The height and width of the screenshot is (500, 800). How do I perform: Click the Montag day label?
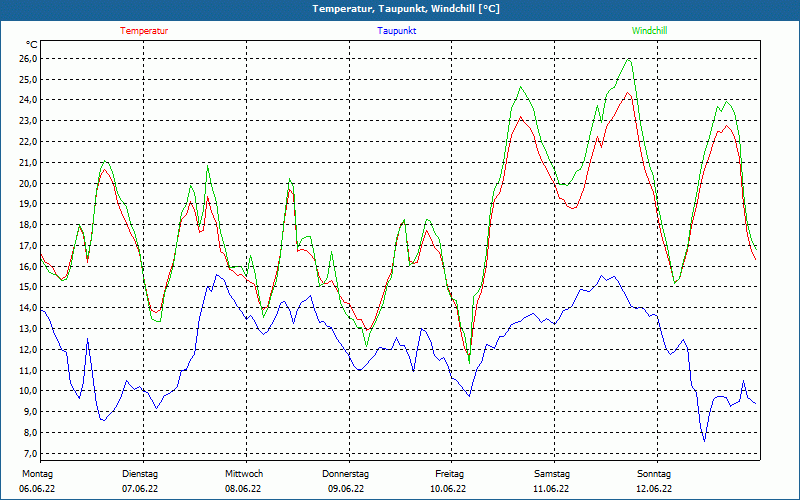coord(37,474)
